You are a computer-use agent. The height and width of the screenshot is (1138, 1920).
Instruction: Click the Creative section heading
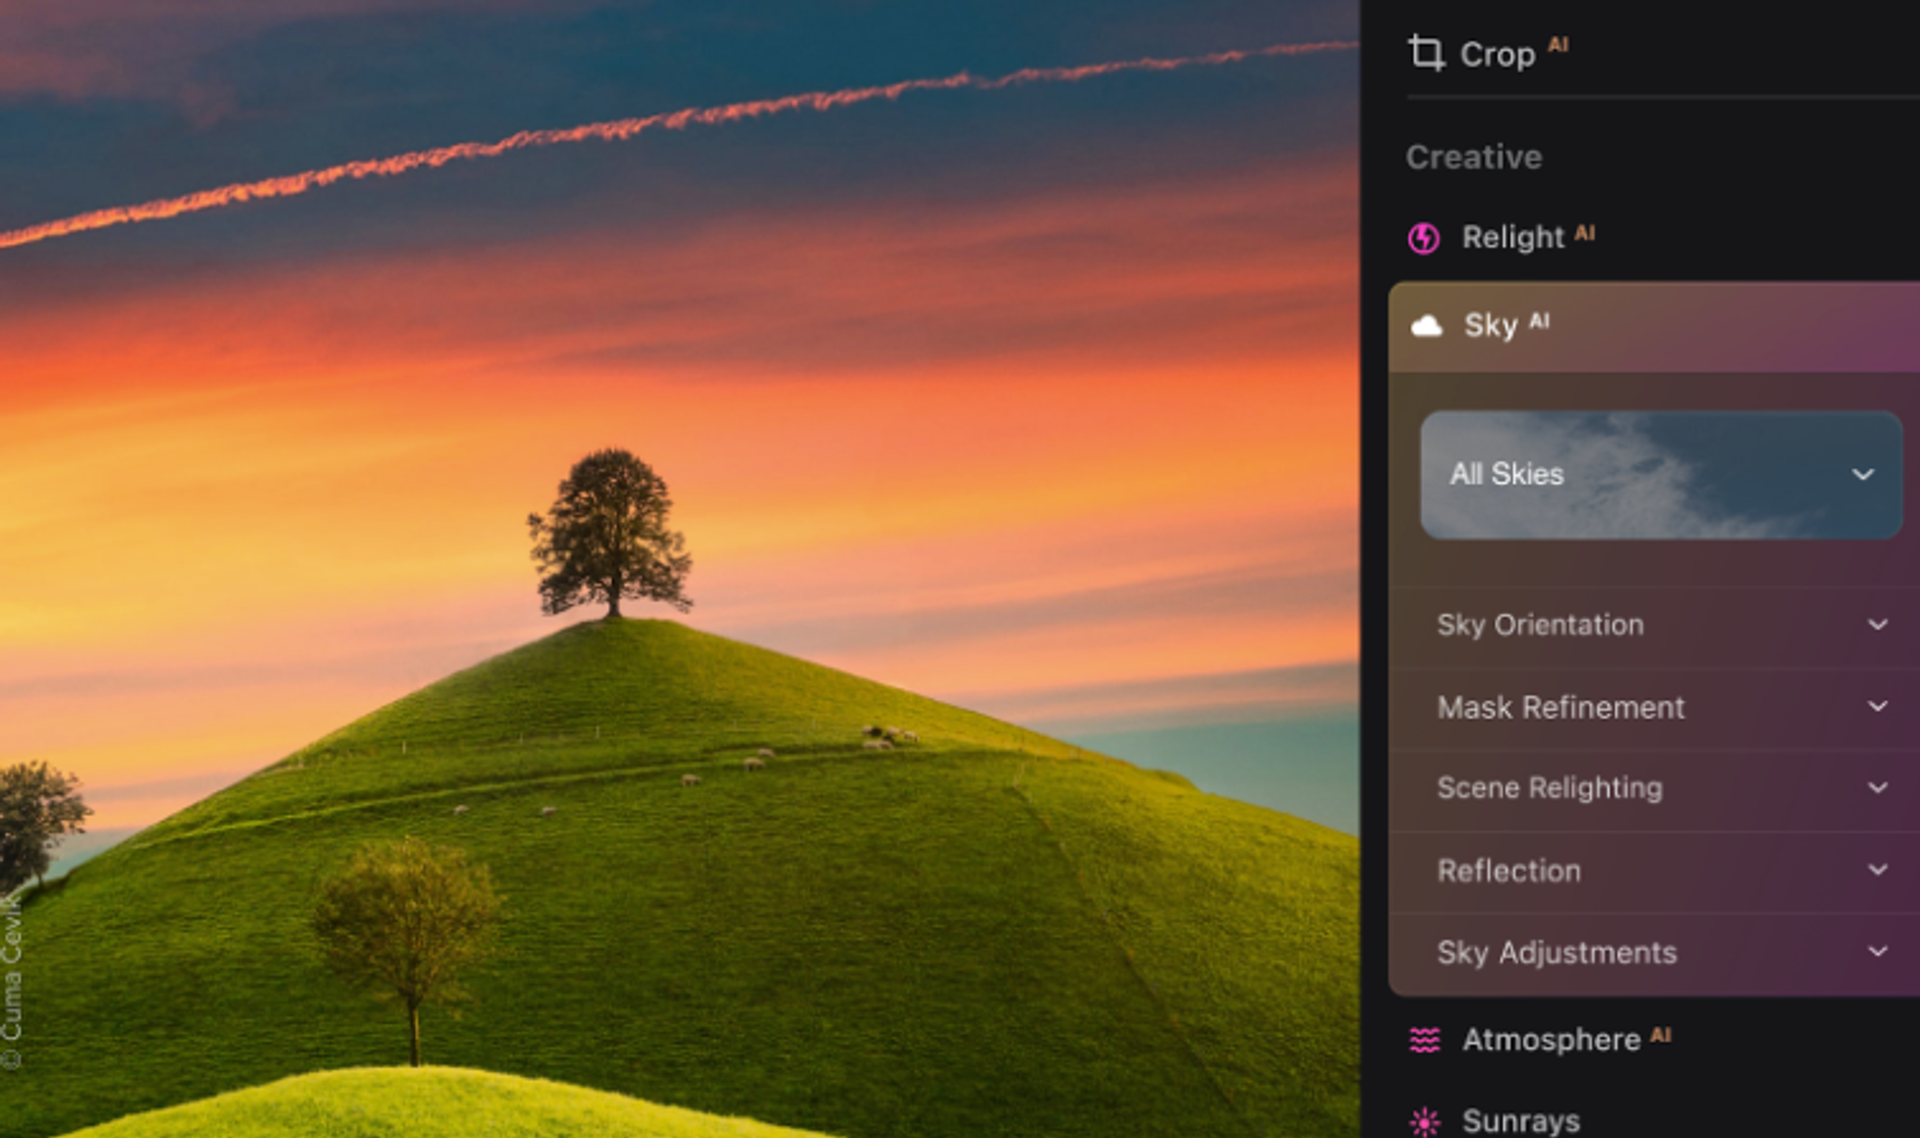tap(1474, 157)
